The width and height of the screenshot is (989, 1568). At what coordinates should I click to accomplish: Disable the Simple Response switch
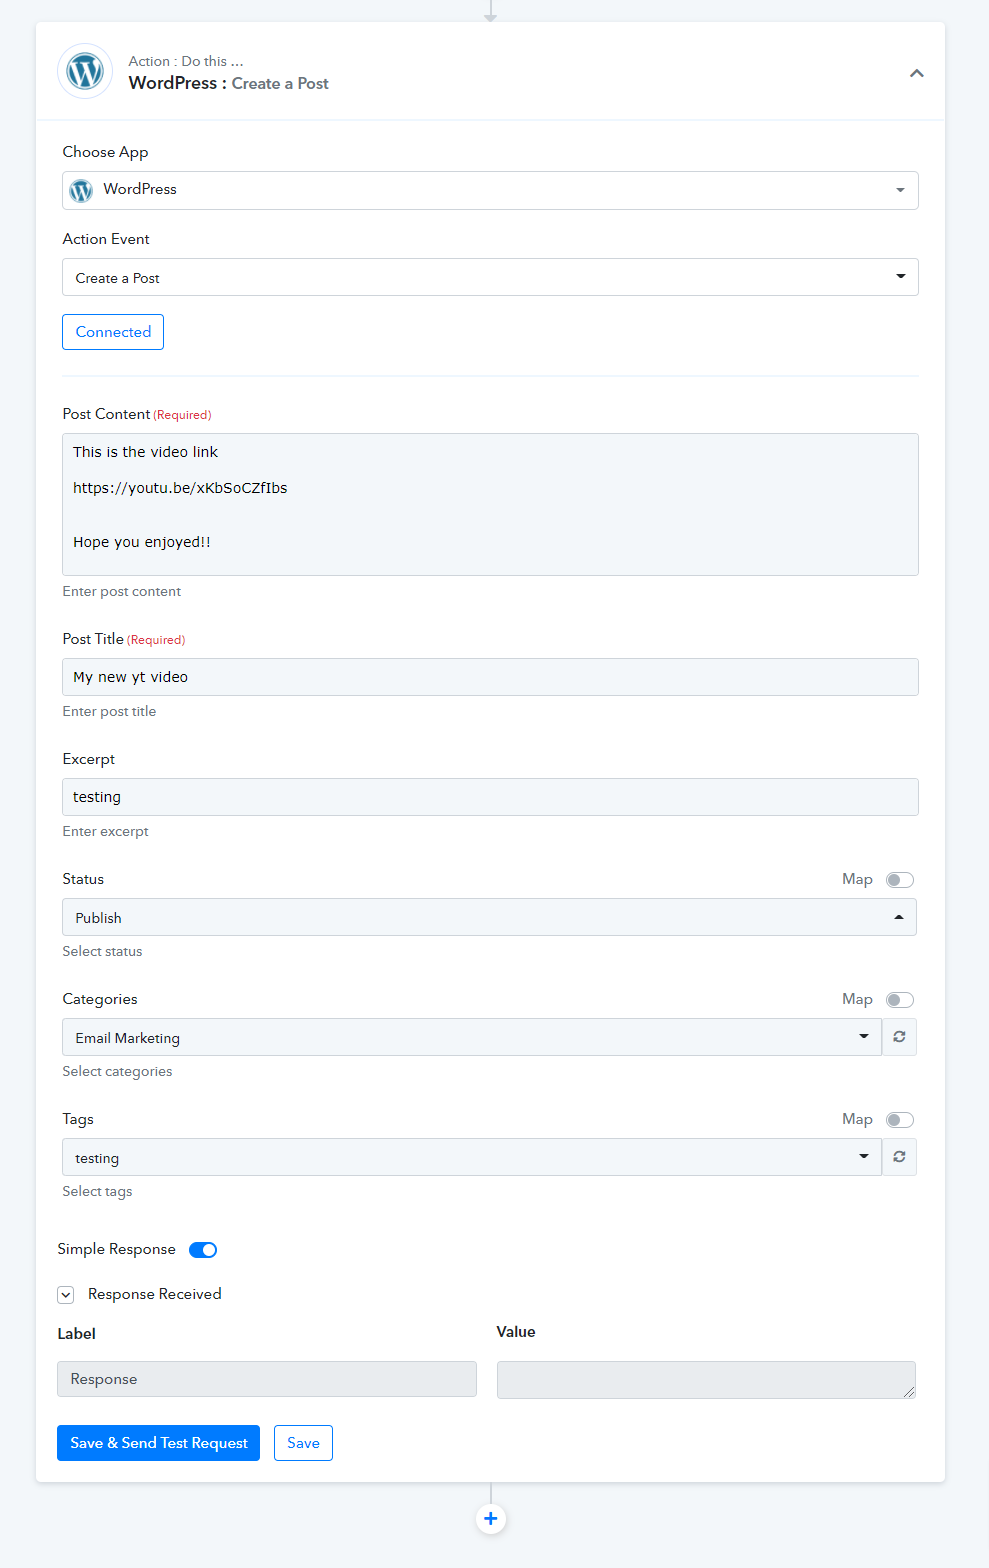point(203,1250)
